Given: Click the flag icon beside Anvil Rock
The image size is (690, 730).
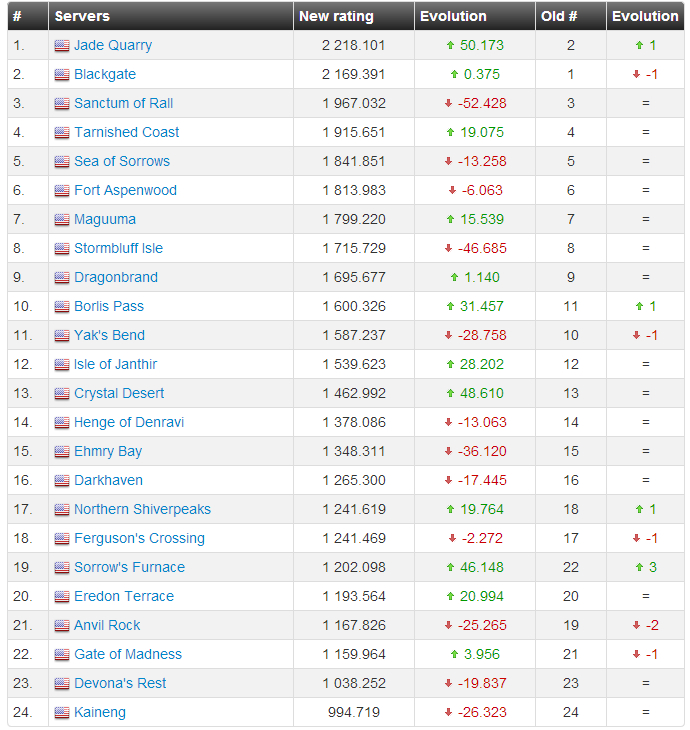Looking at the screenshot, I should (x=61, y=625).
